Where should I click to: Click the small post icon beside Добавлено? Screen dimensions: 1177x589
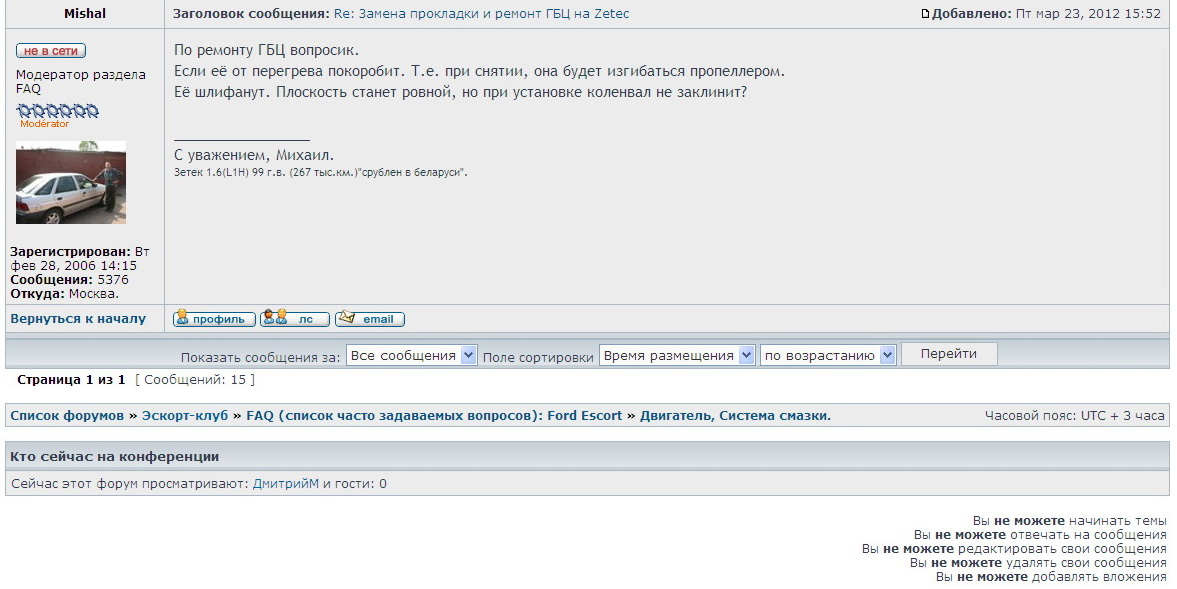[x=925, y=14]
